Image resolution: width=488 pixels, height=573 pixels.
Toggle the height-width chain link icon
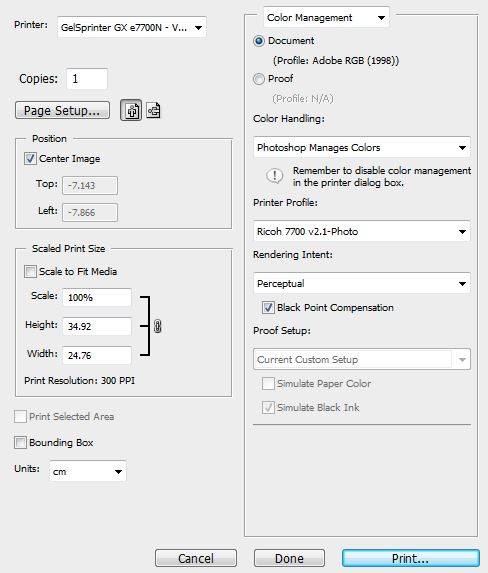tap(158, 326)
